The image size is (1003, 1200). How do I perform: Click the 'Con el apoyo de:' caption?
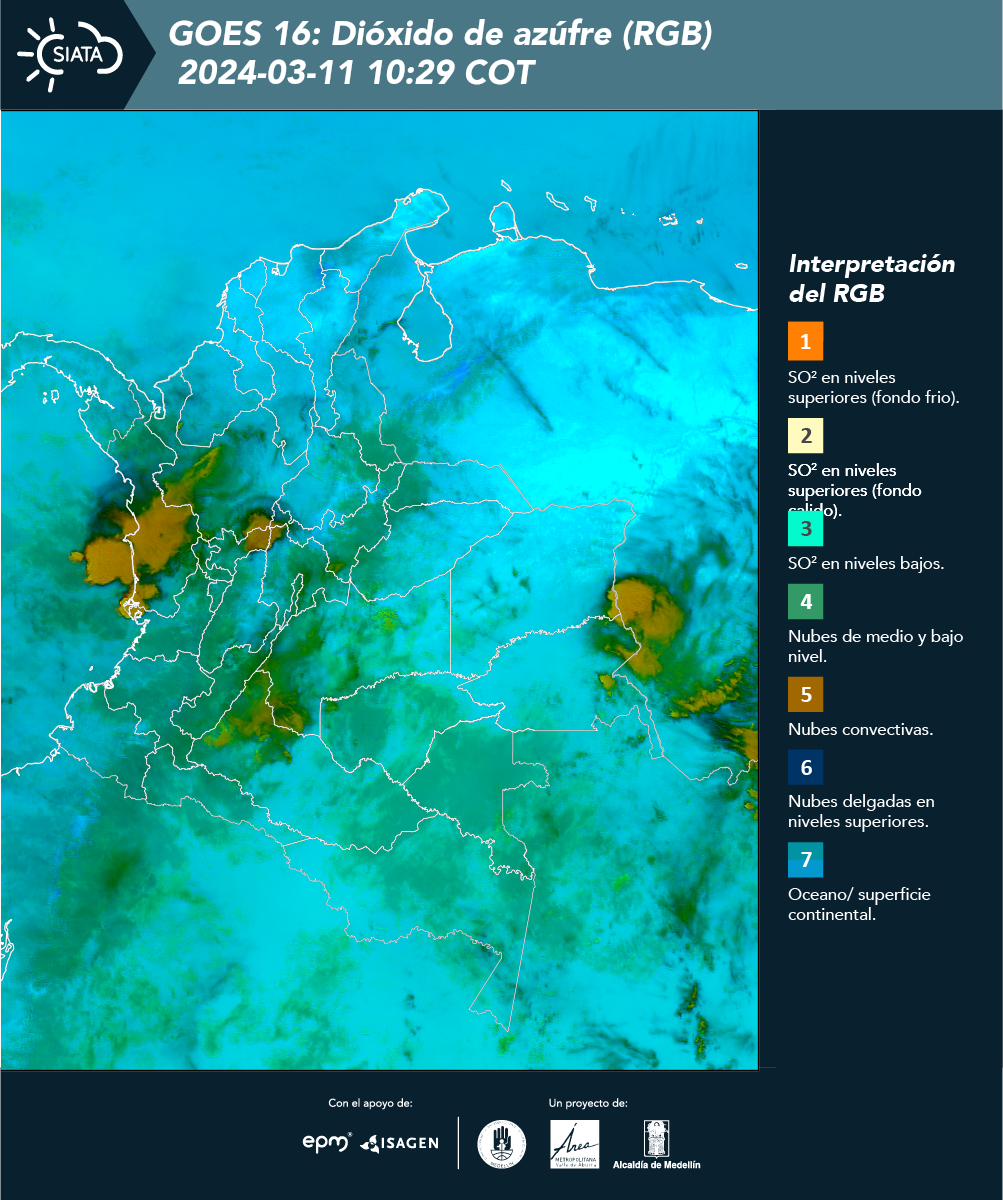(x=370, y=1103)
